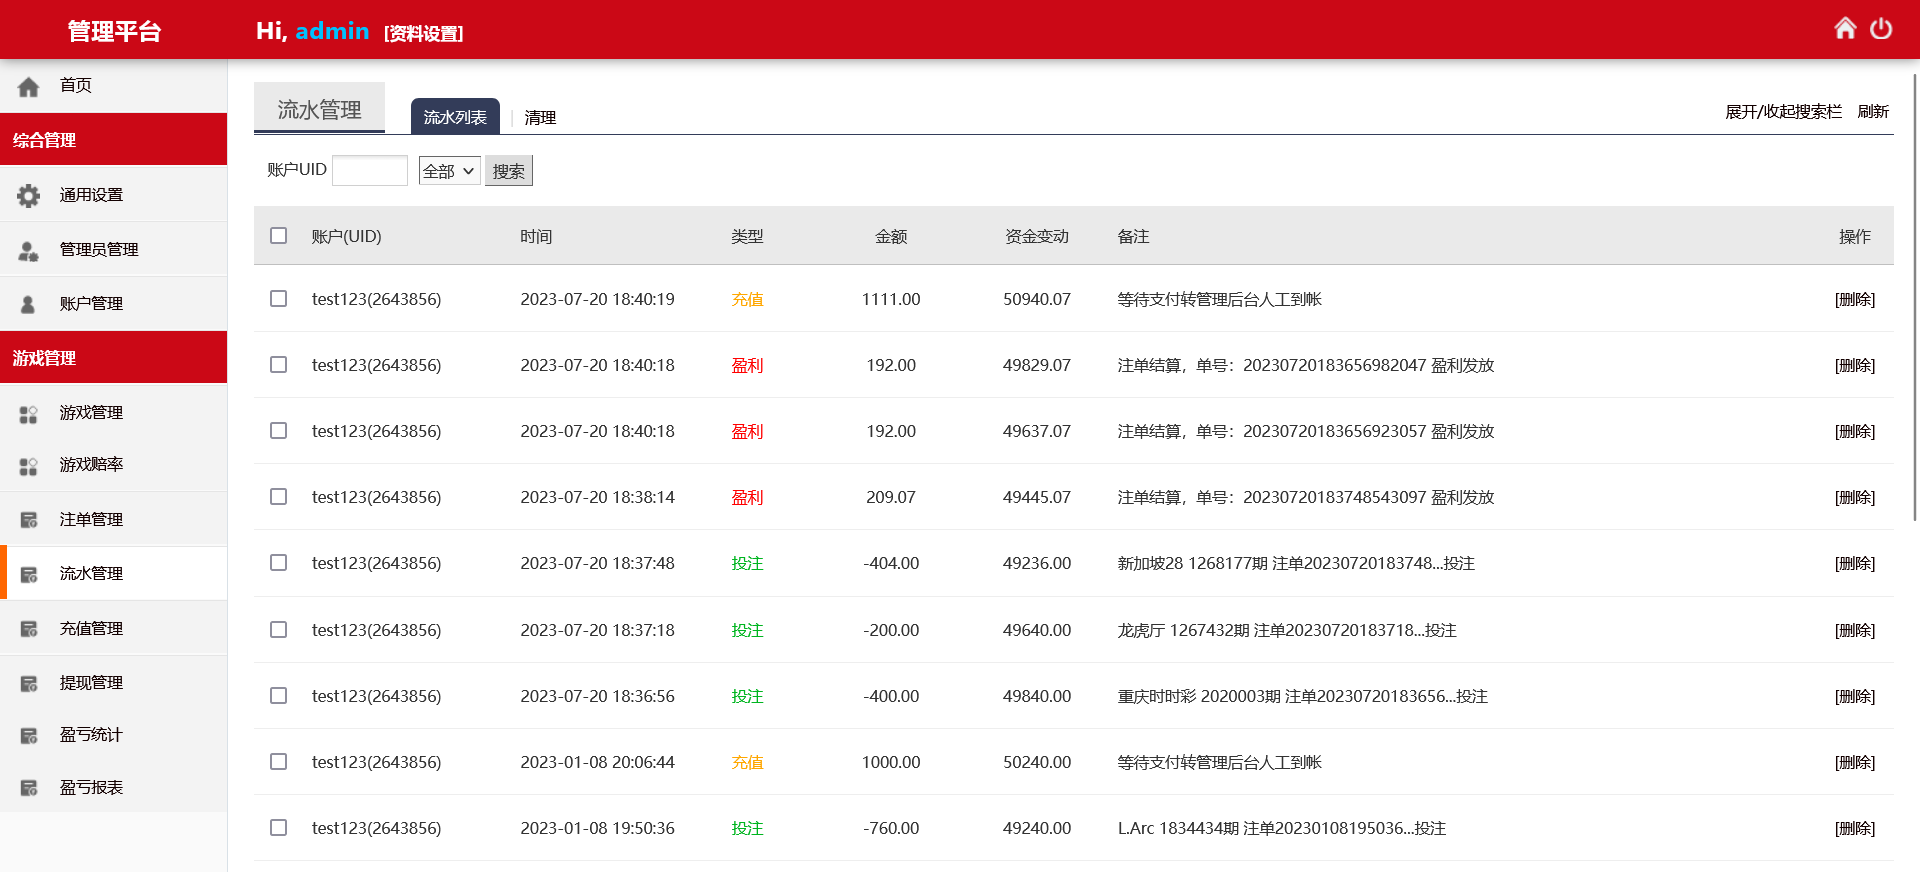Click the icon beside 注单管理
1920x872 pixels.
pos(29,520)
